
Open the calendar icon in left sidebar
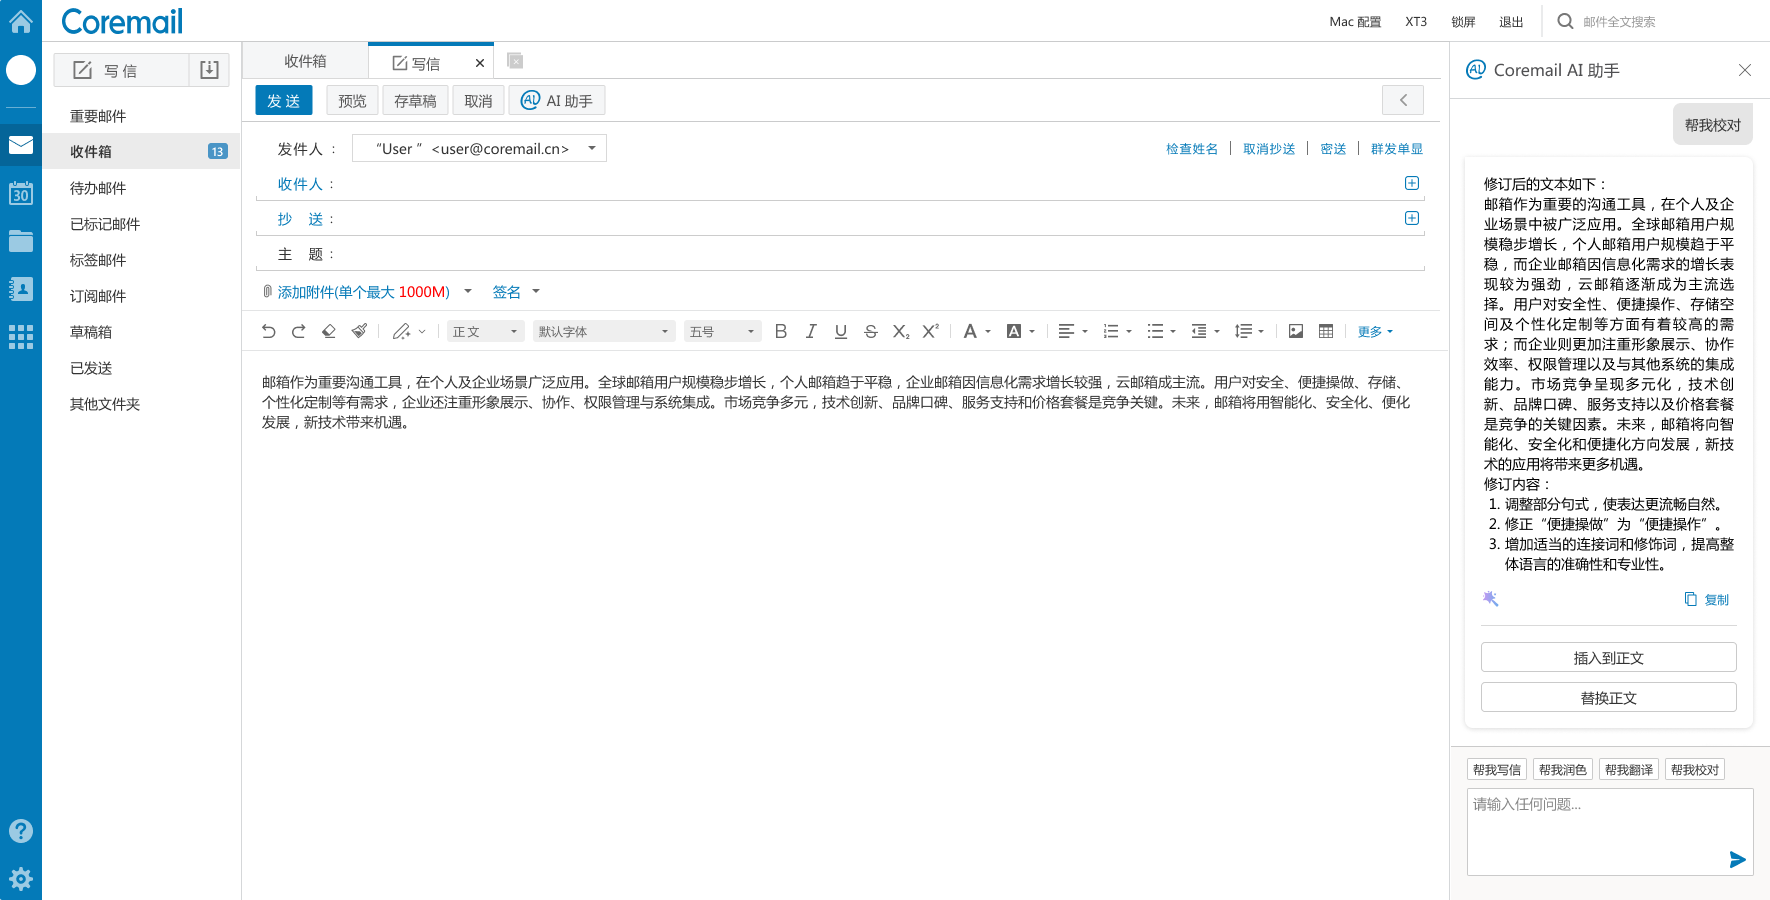tap(21, 193)
